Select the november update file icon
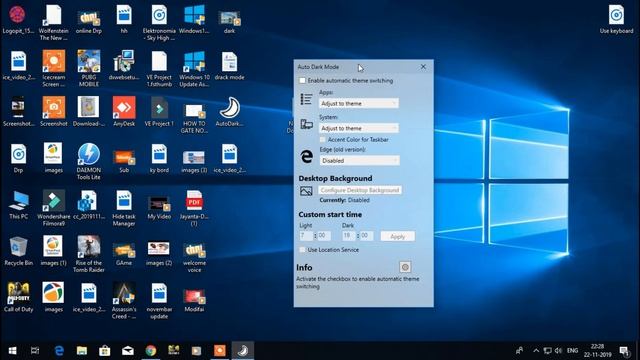The width and height of the screenshot is (640, 360). point(159,301)
